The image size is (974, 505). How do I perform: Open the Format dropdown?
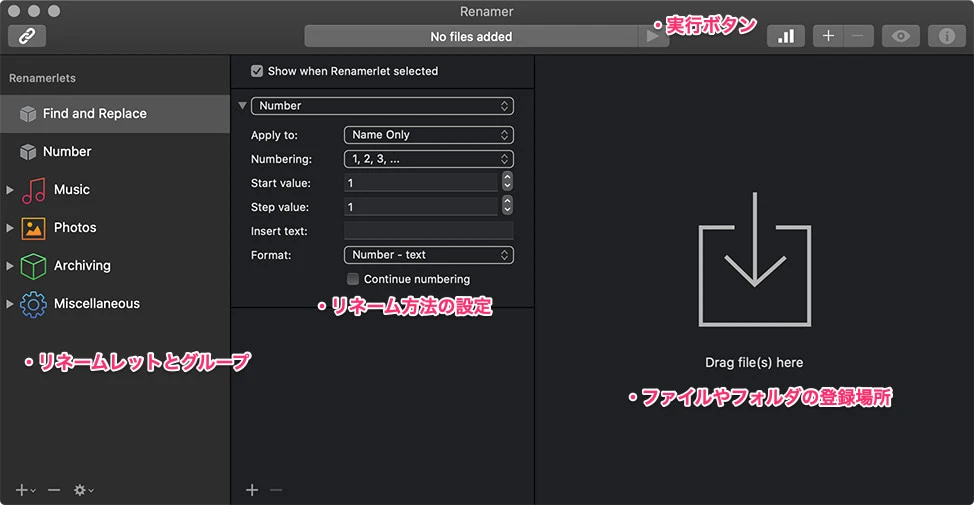click(428, 255)
